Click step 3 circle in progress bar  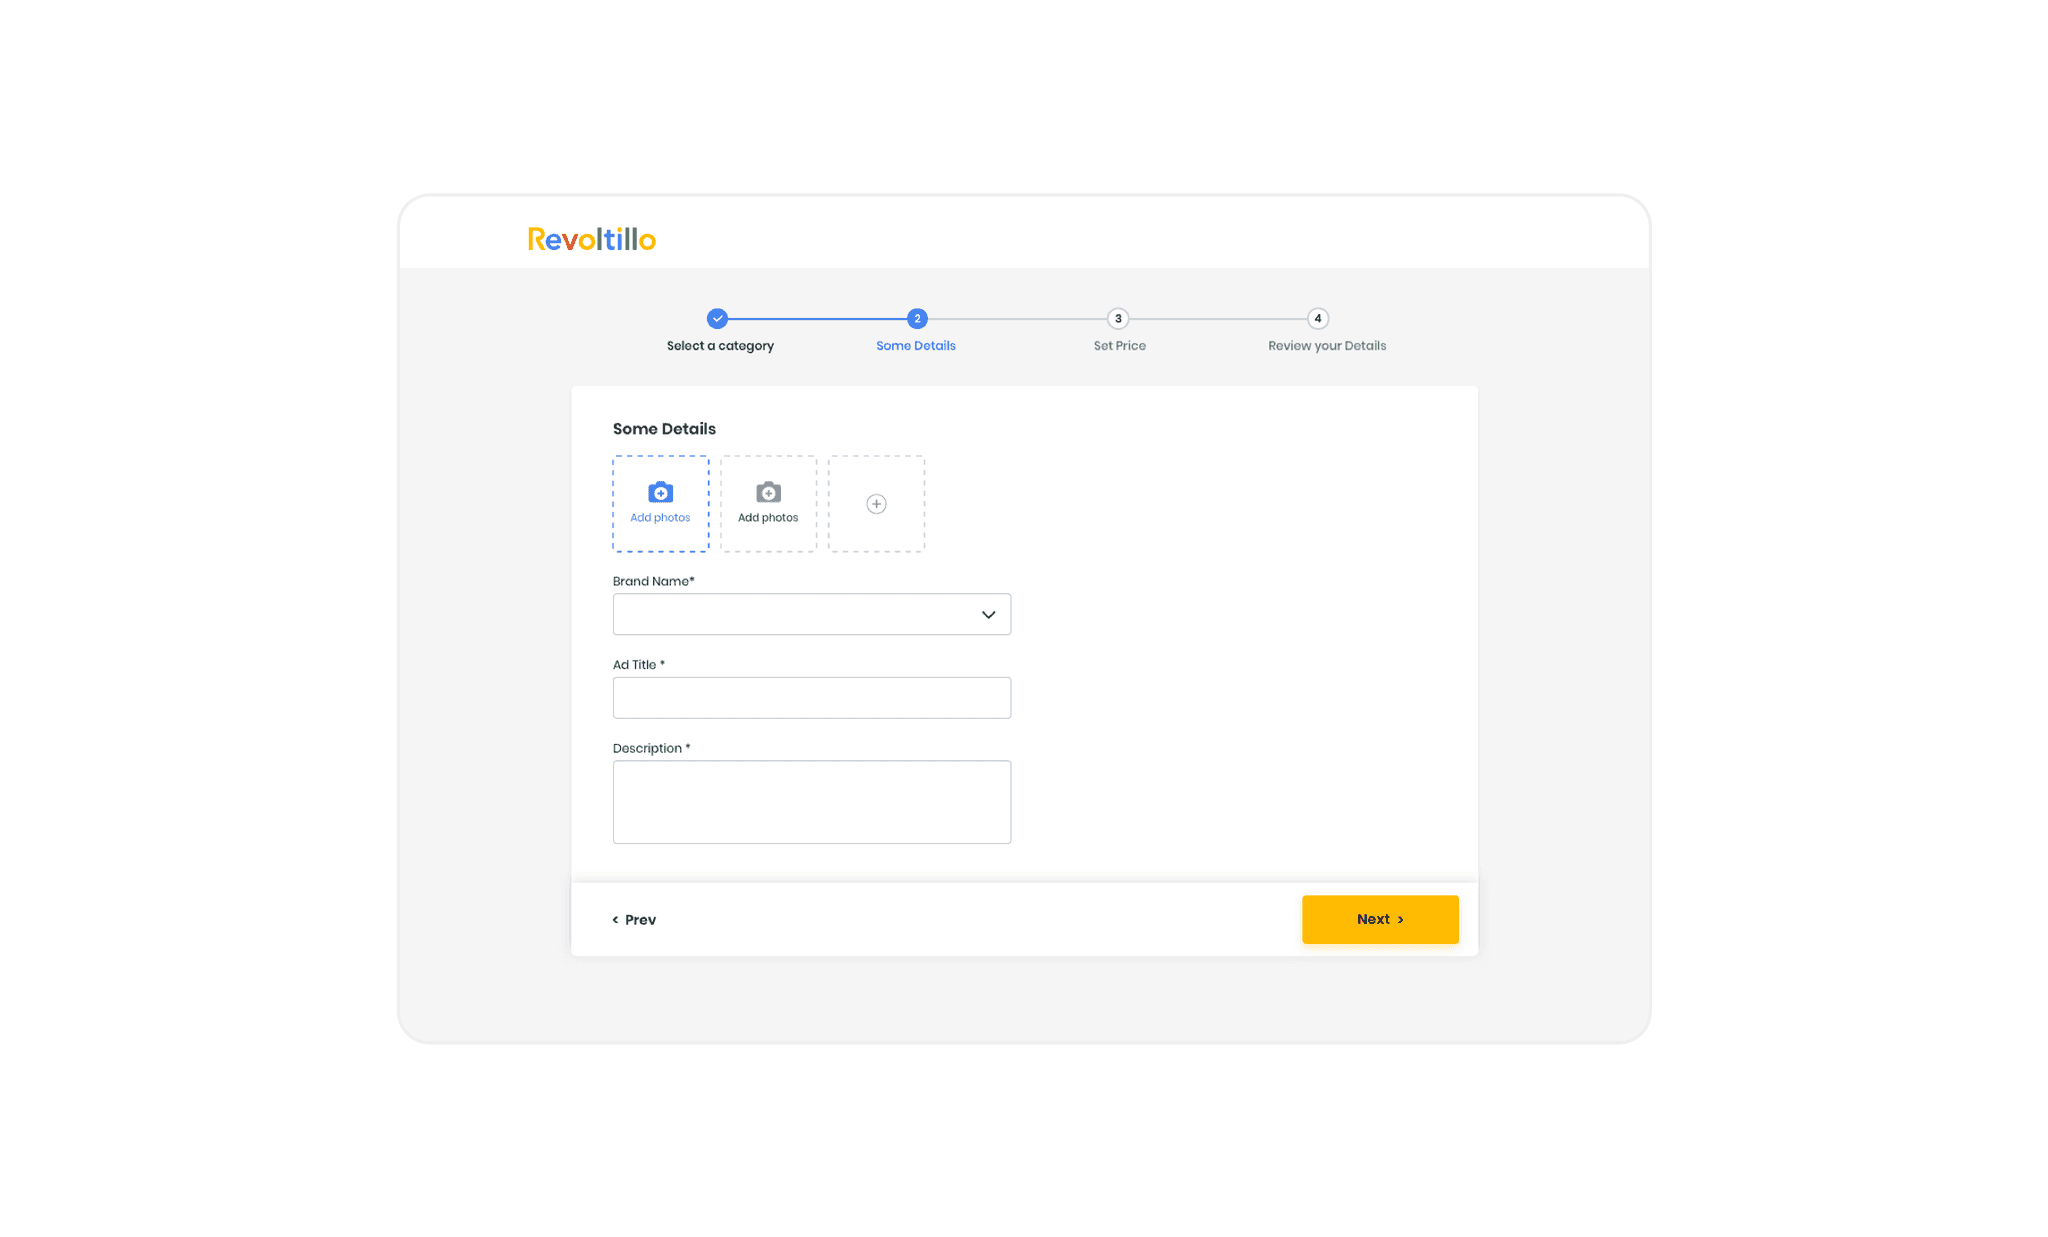(1118, 319)
